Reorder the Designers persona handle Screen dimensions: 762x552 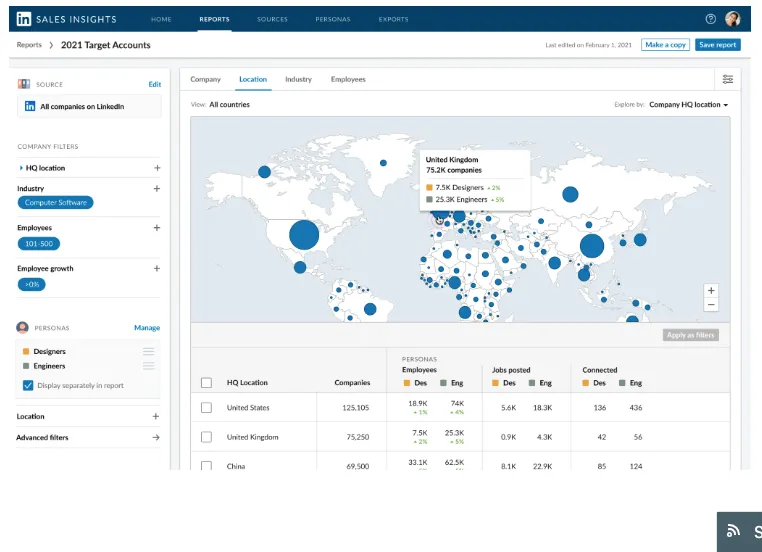pos(148,351)
